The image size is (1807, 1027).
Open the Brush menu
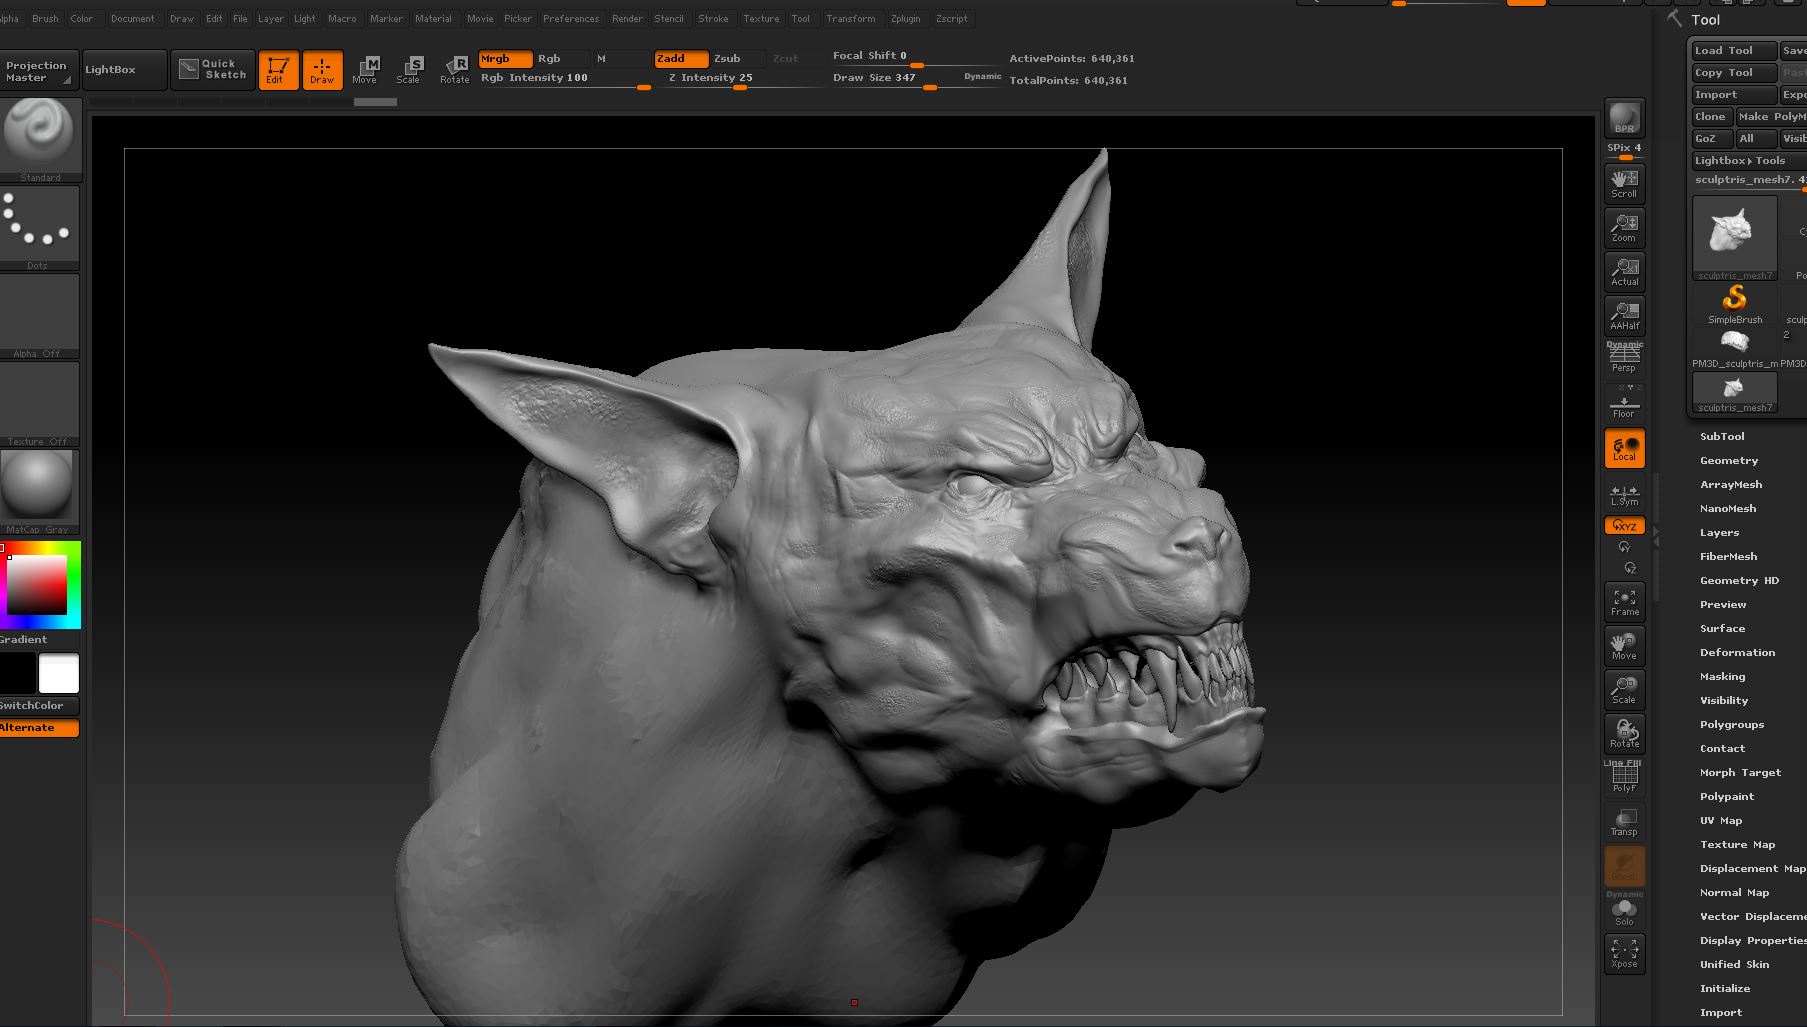pyautogui.click(x=45, y=19)
